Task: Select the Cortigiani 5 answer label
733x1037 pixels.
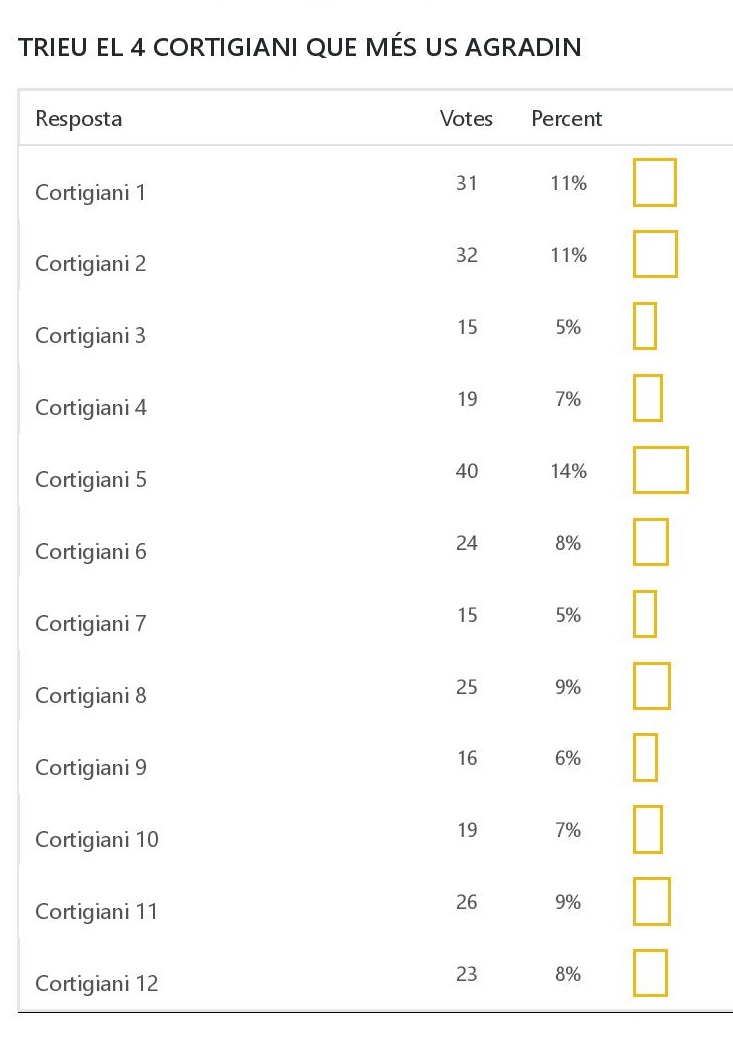Action: tap(90, 480)
